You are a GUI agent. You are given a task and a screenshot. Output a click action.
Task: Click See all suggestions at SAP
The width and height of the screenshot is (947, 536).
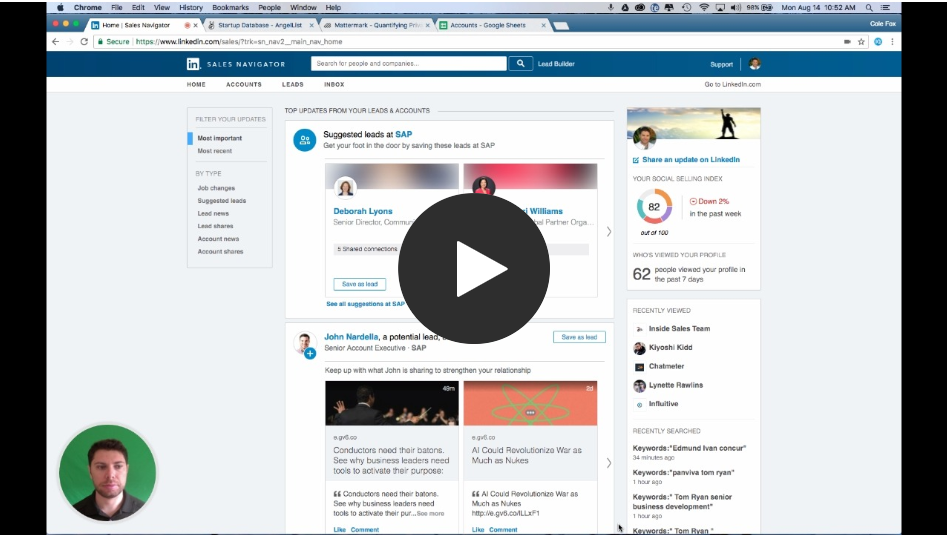pos(365,304)
